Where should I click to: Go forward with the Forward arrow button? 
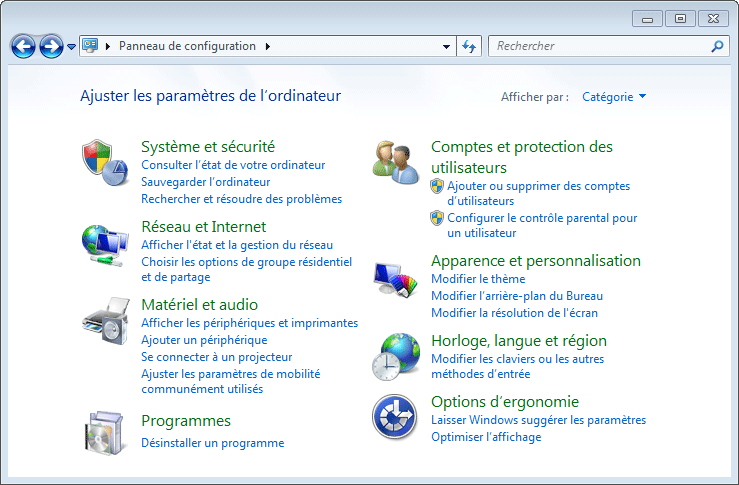pyautogui.click(x=51, y=46)
